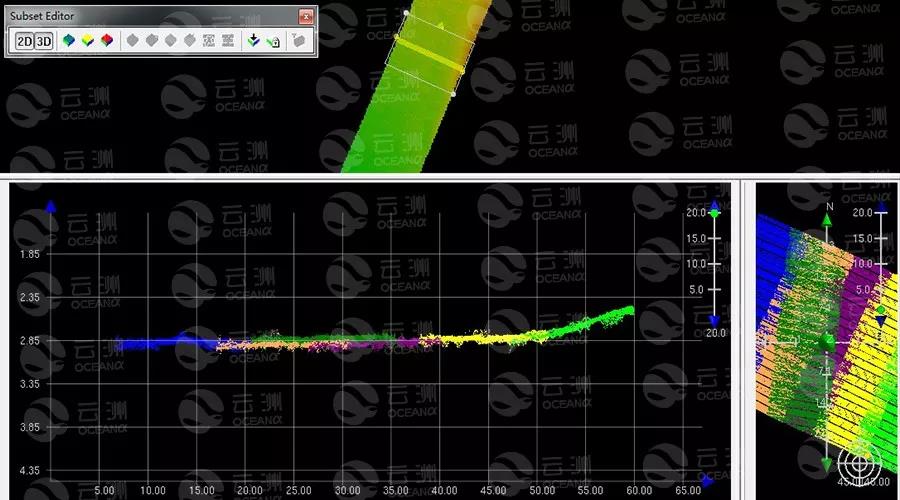900x500 pixels.
Task: Click the second grayed cube icon in toolbar
Action: point(152,40)
